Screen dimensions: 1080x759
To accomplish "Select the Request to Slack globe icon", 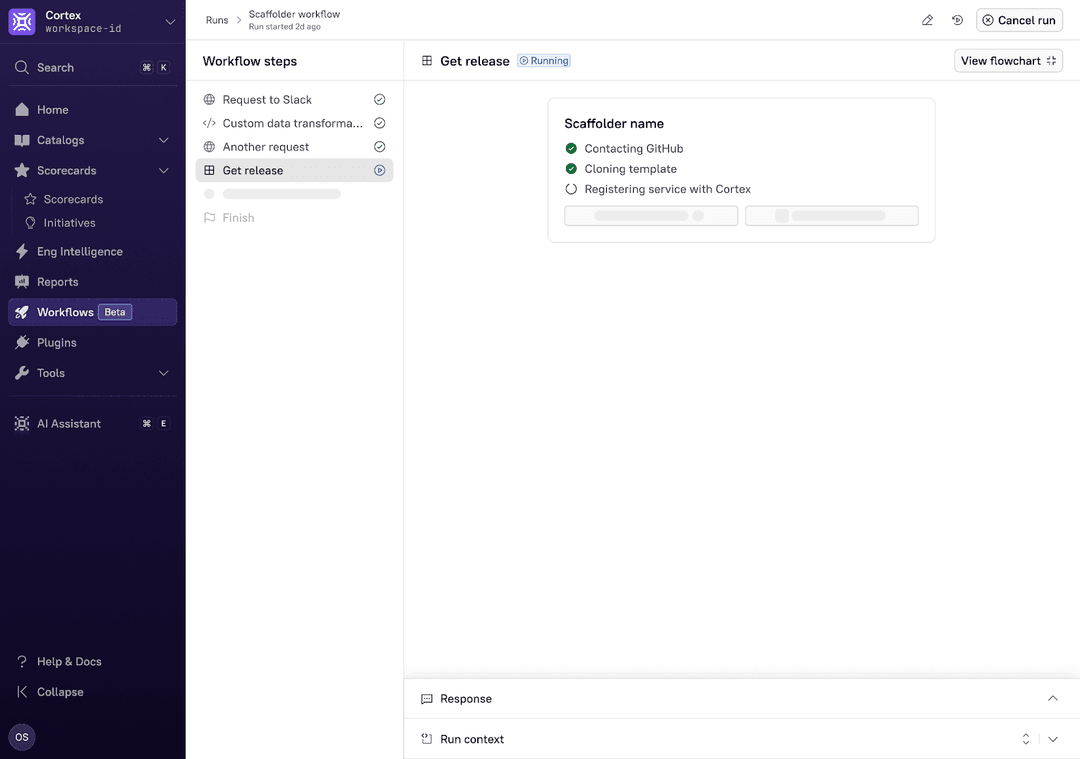I will [208, 99].
